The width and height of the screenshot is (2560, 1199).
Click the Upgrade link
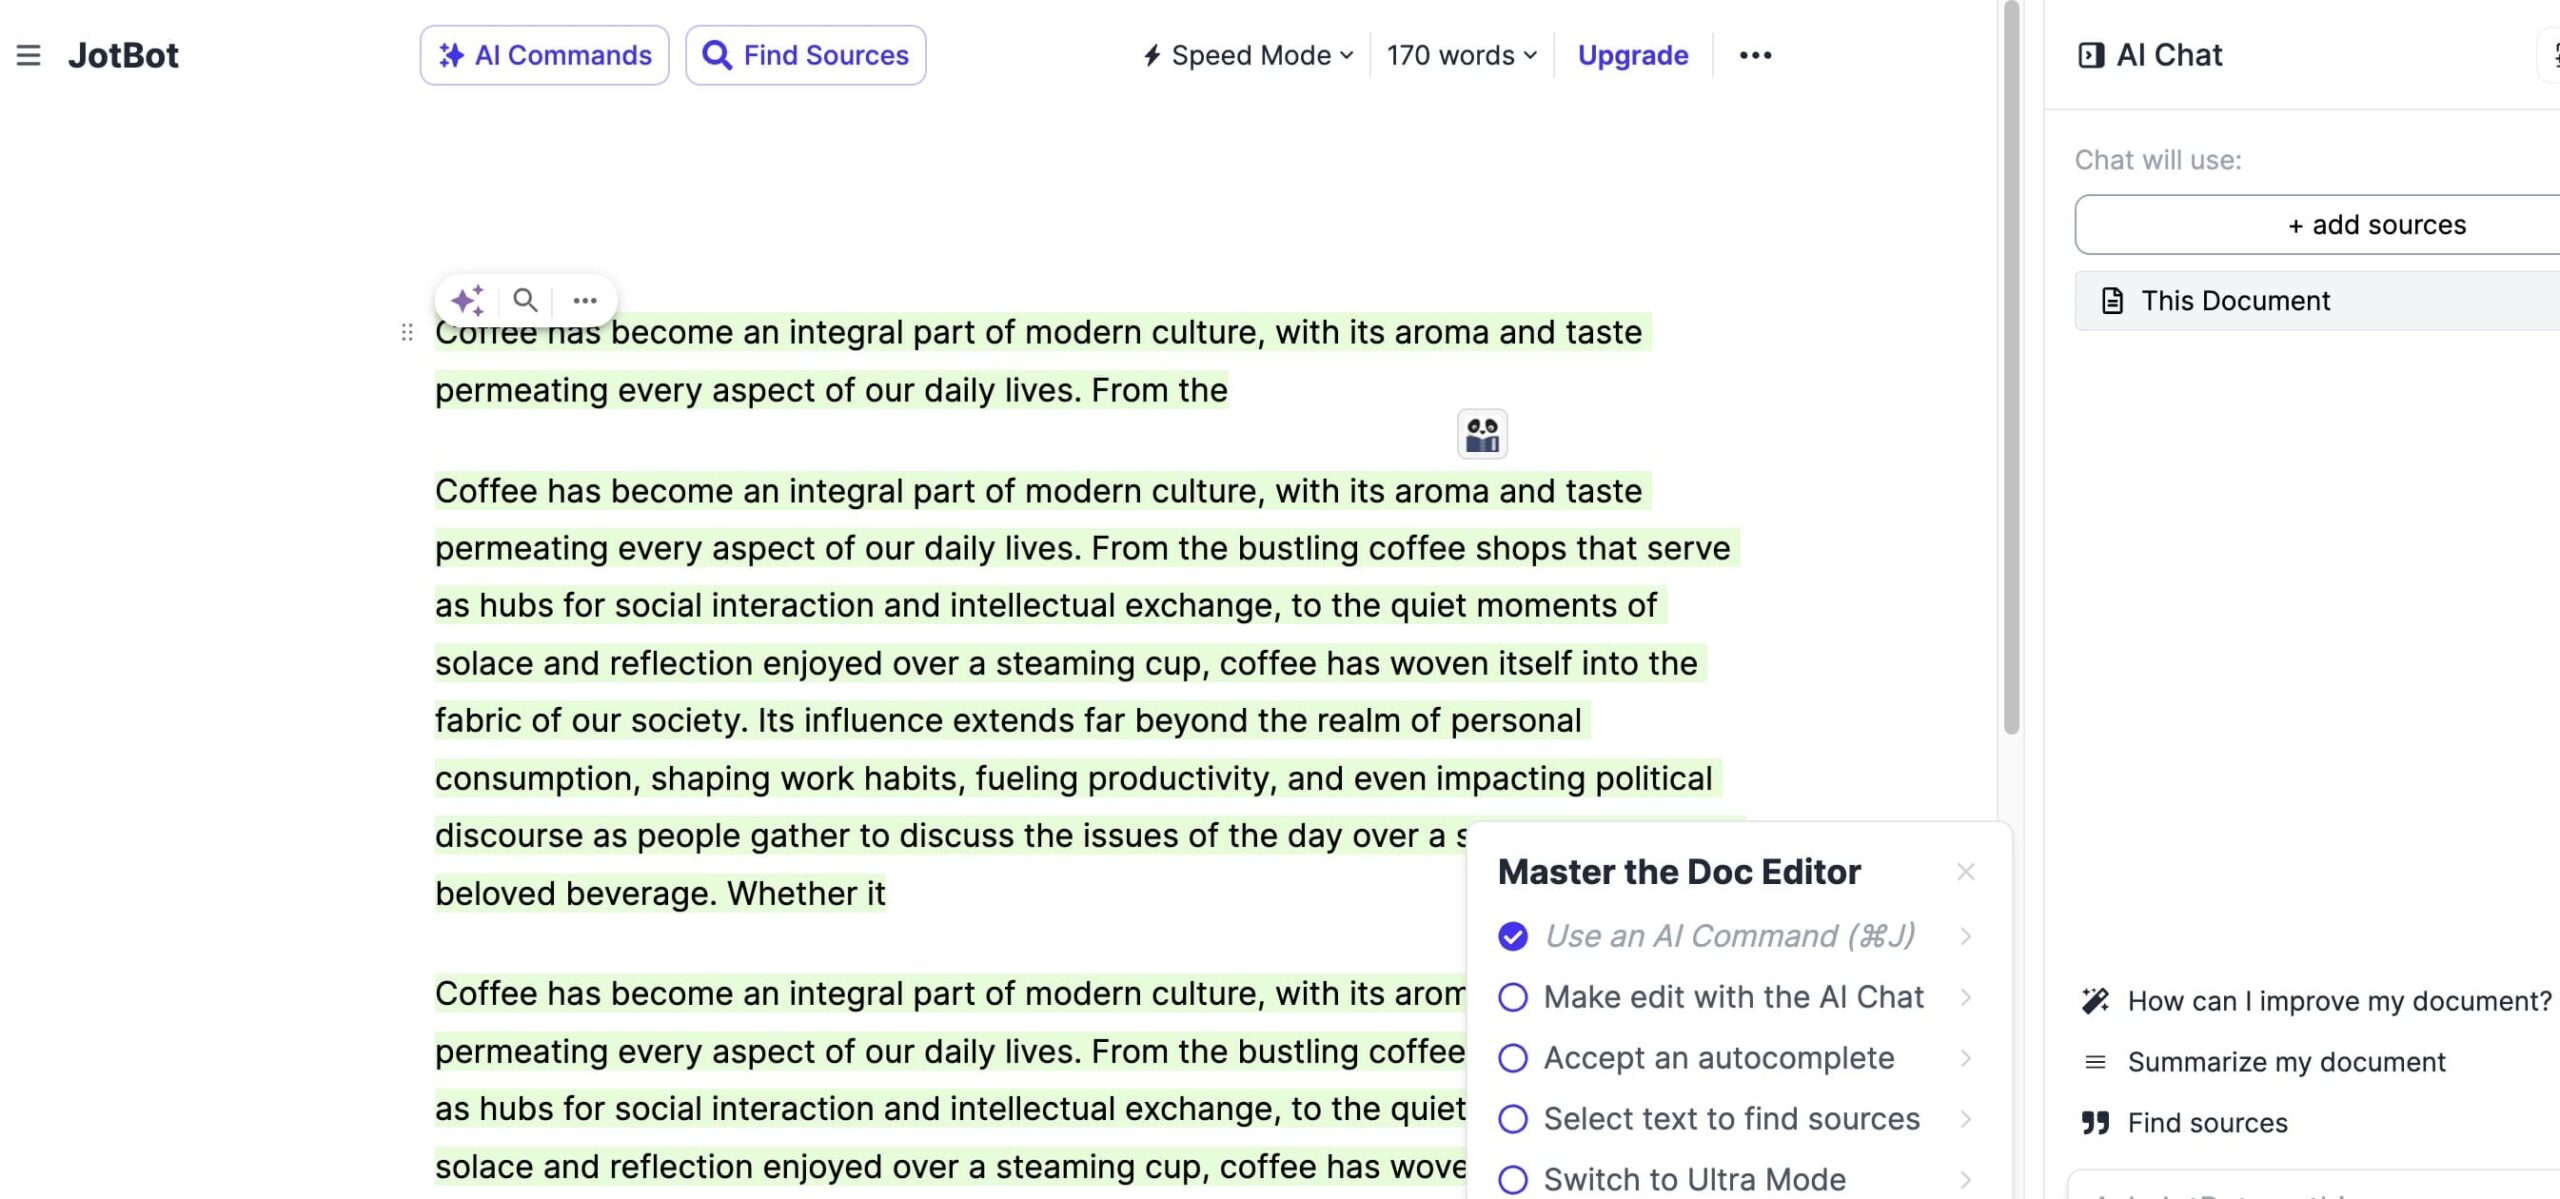(x=1633, y=55)
